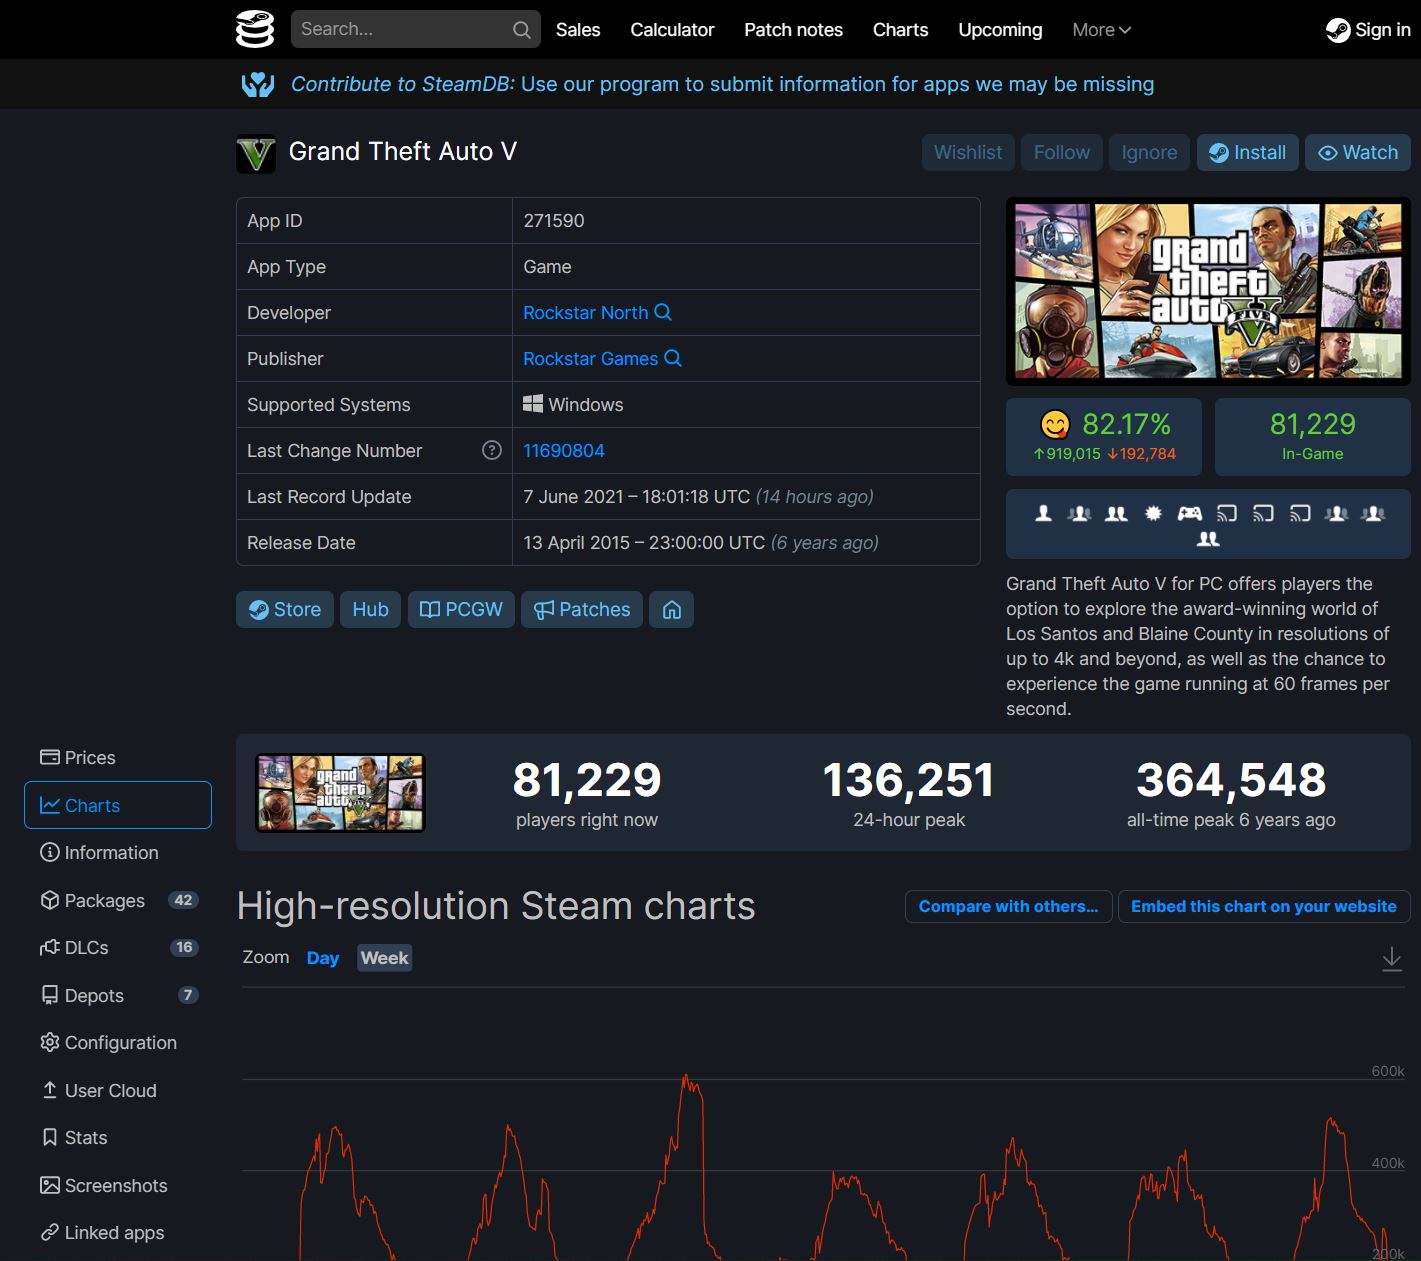Image resolution: width=1421 pixels, height=1261 pixels.
Task: Open the Upcoming releases page
Action: pyautogui.click(x=1000, y=30)
